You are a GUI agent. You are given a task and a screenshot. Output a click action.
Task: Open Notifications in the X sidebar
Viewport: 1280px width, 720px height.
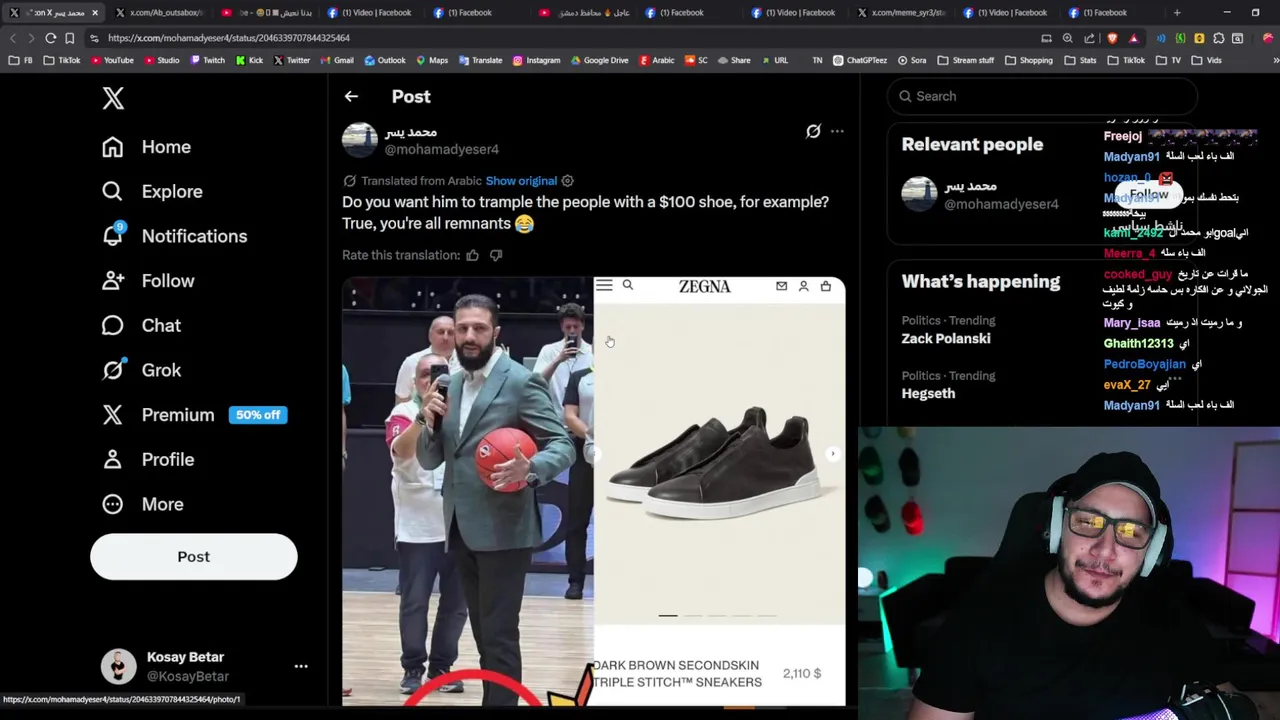pos(174,236)
